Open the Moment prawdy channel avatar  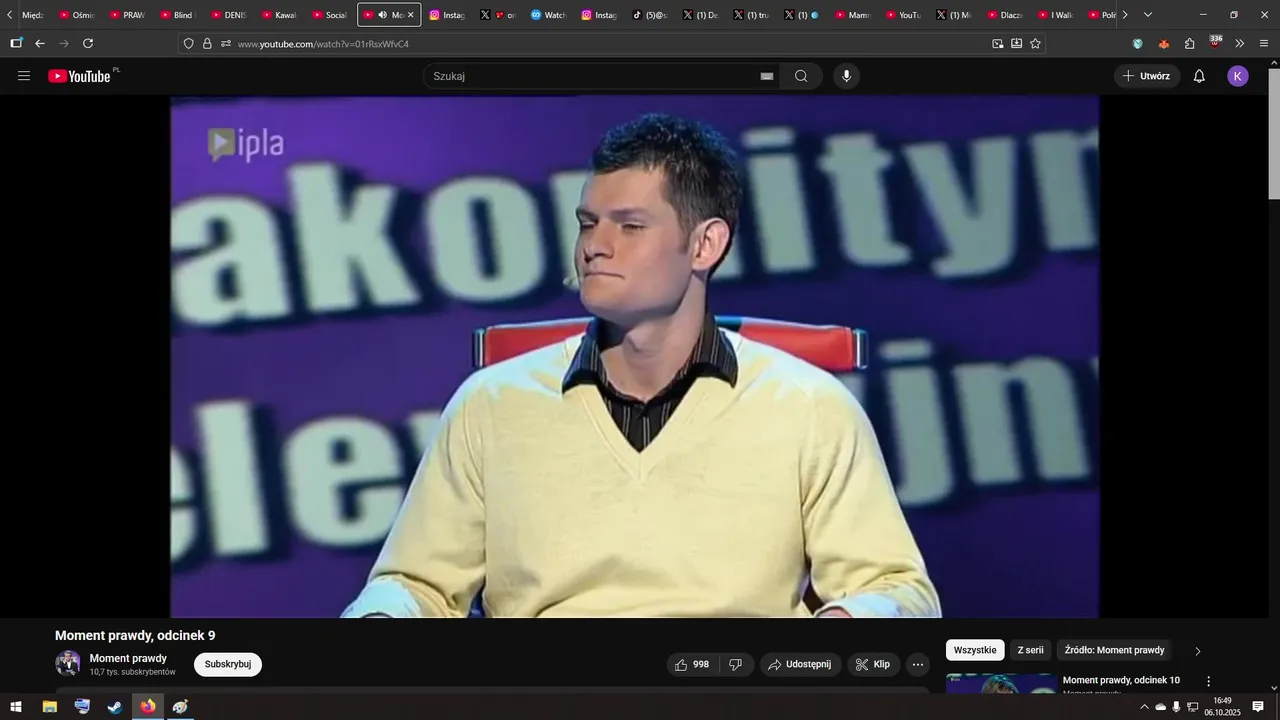(x=68, y=663)
